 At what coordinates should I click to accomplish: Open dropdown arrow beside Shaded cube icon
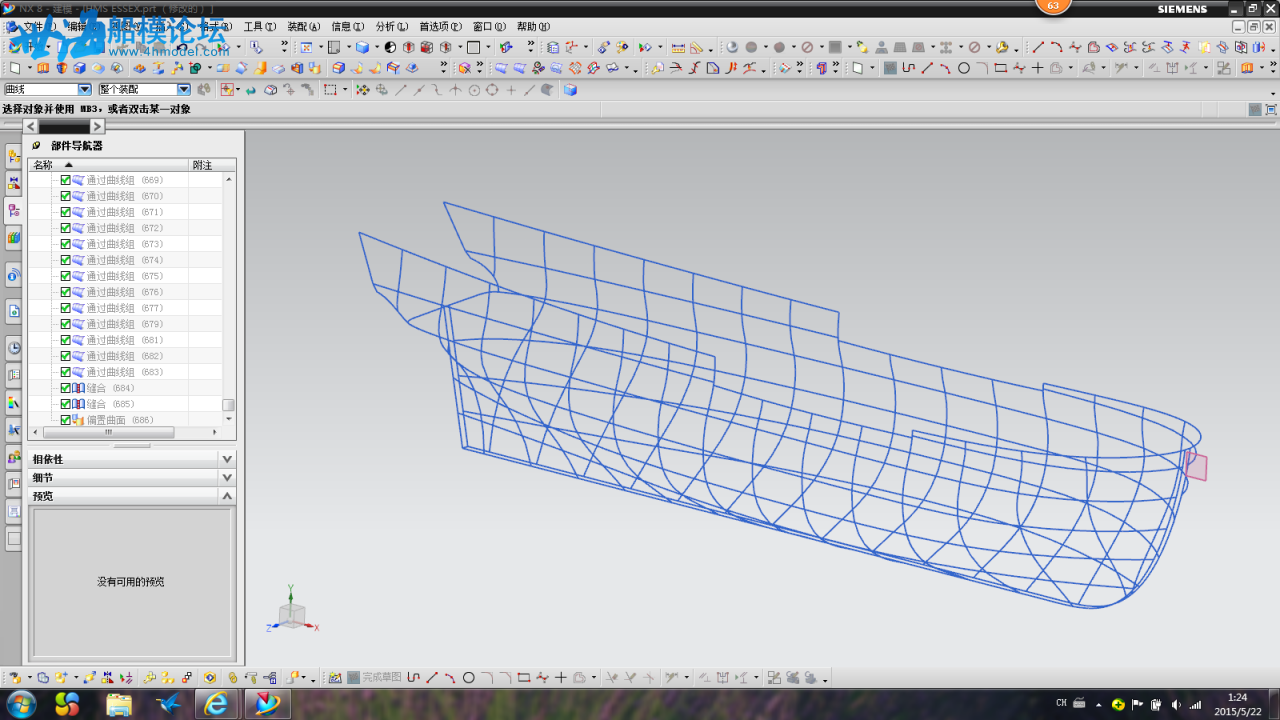(x=376, y=47)
